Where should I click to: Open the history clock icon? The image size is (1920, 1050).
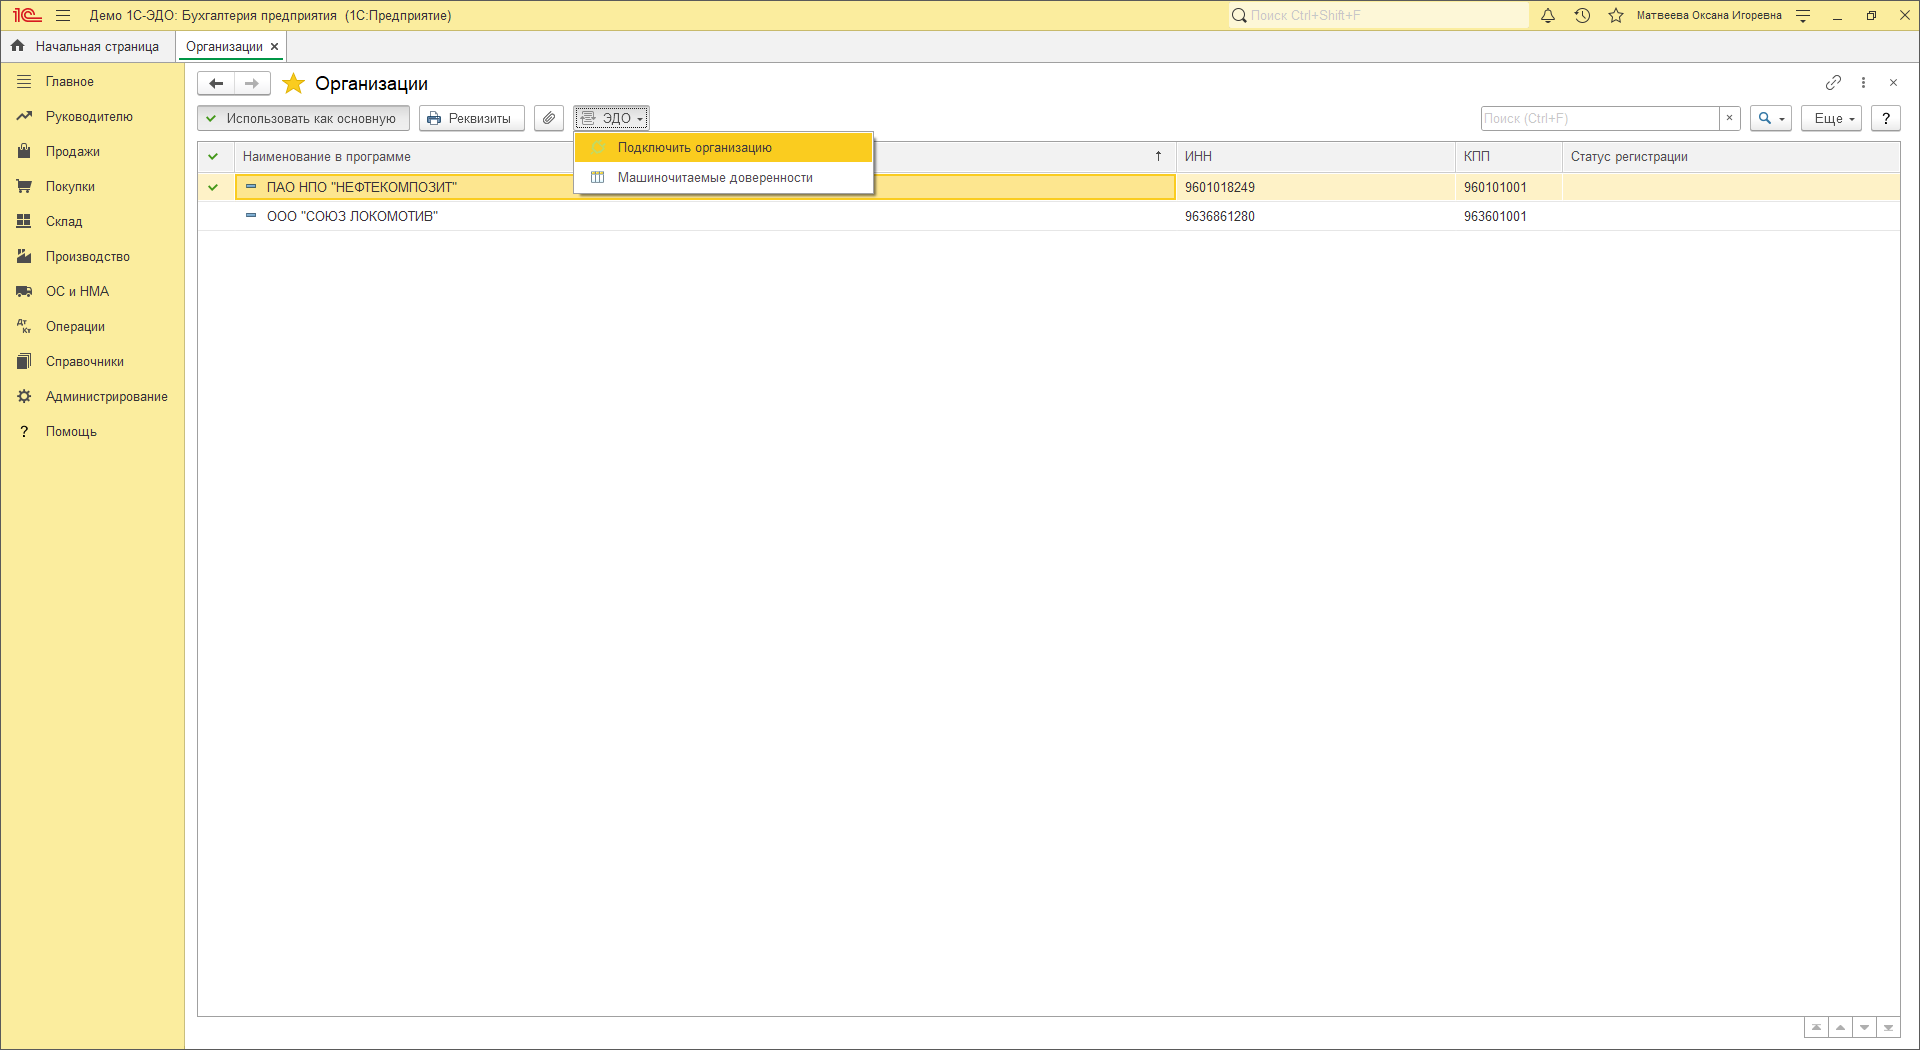(1582, 16)
